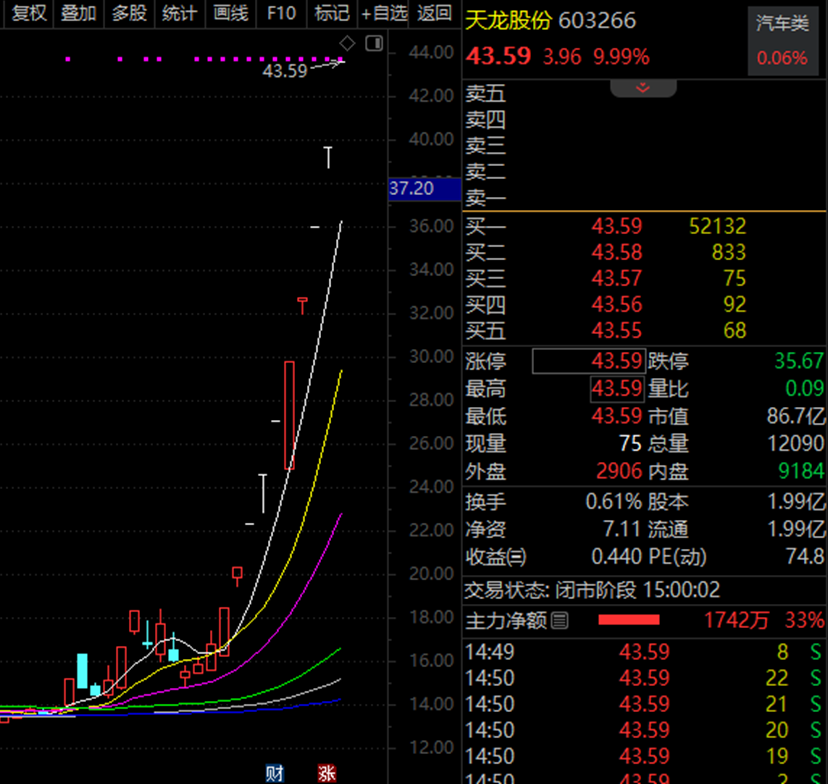Open the 汽车类 sector box

pyautogui.click(x=783, y=41)
